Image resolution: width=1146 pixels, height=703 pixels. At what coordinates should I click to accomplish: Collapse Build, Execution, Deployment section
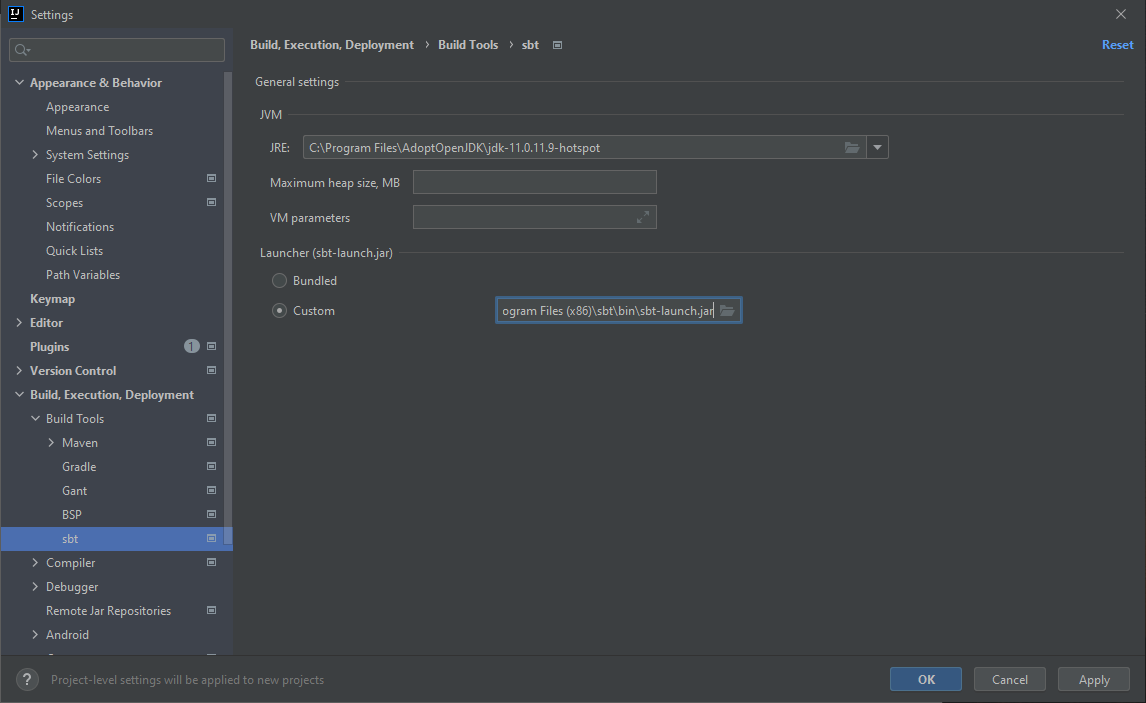coord(20,395)
